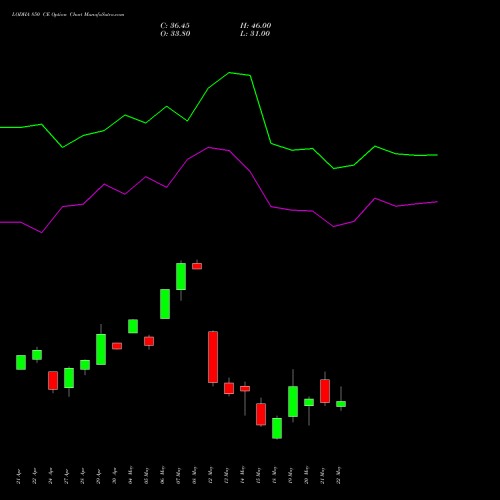Click the low value 'L: 31.00'
The image size is (500, 500).
(x=255, y=34)
